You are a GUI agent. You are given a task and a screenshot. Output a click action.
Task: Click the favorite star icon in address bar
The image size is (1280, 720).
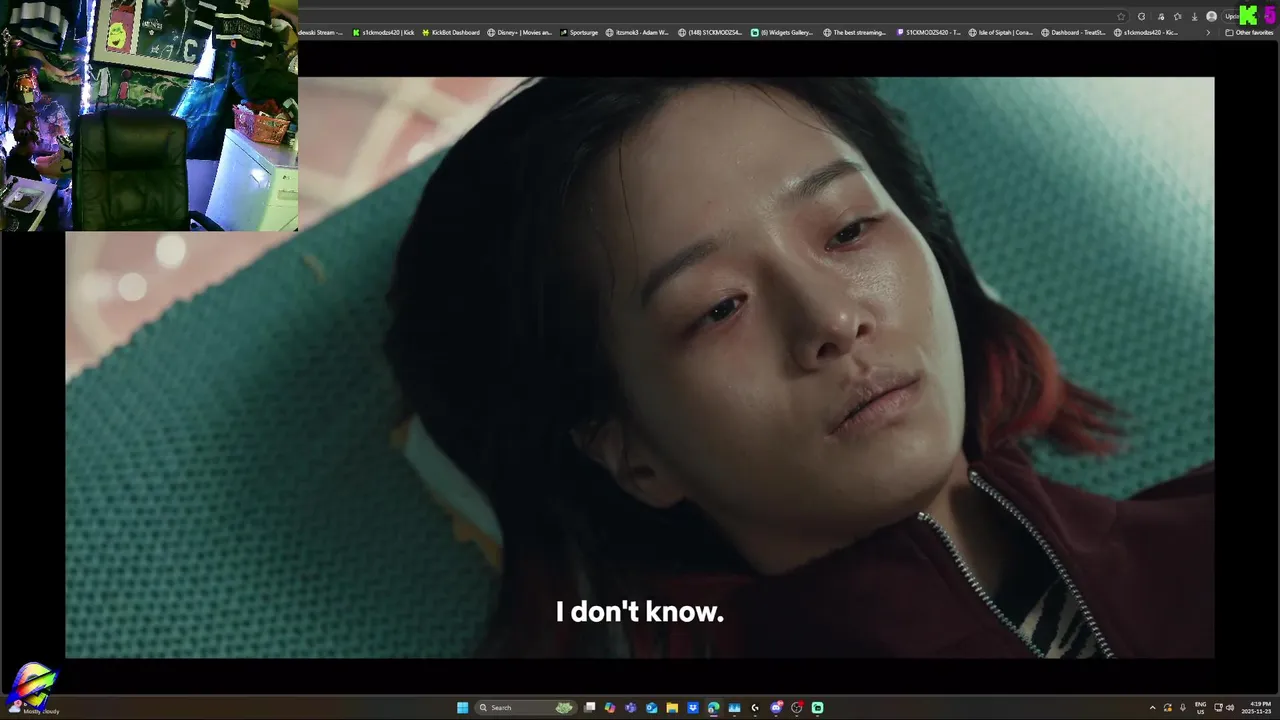click(x=1121, y=16)
